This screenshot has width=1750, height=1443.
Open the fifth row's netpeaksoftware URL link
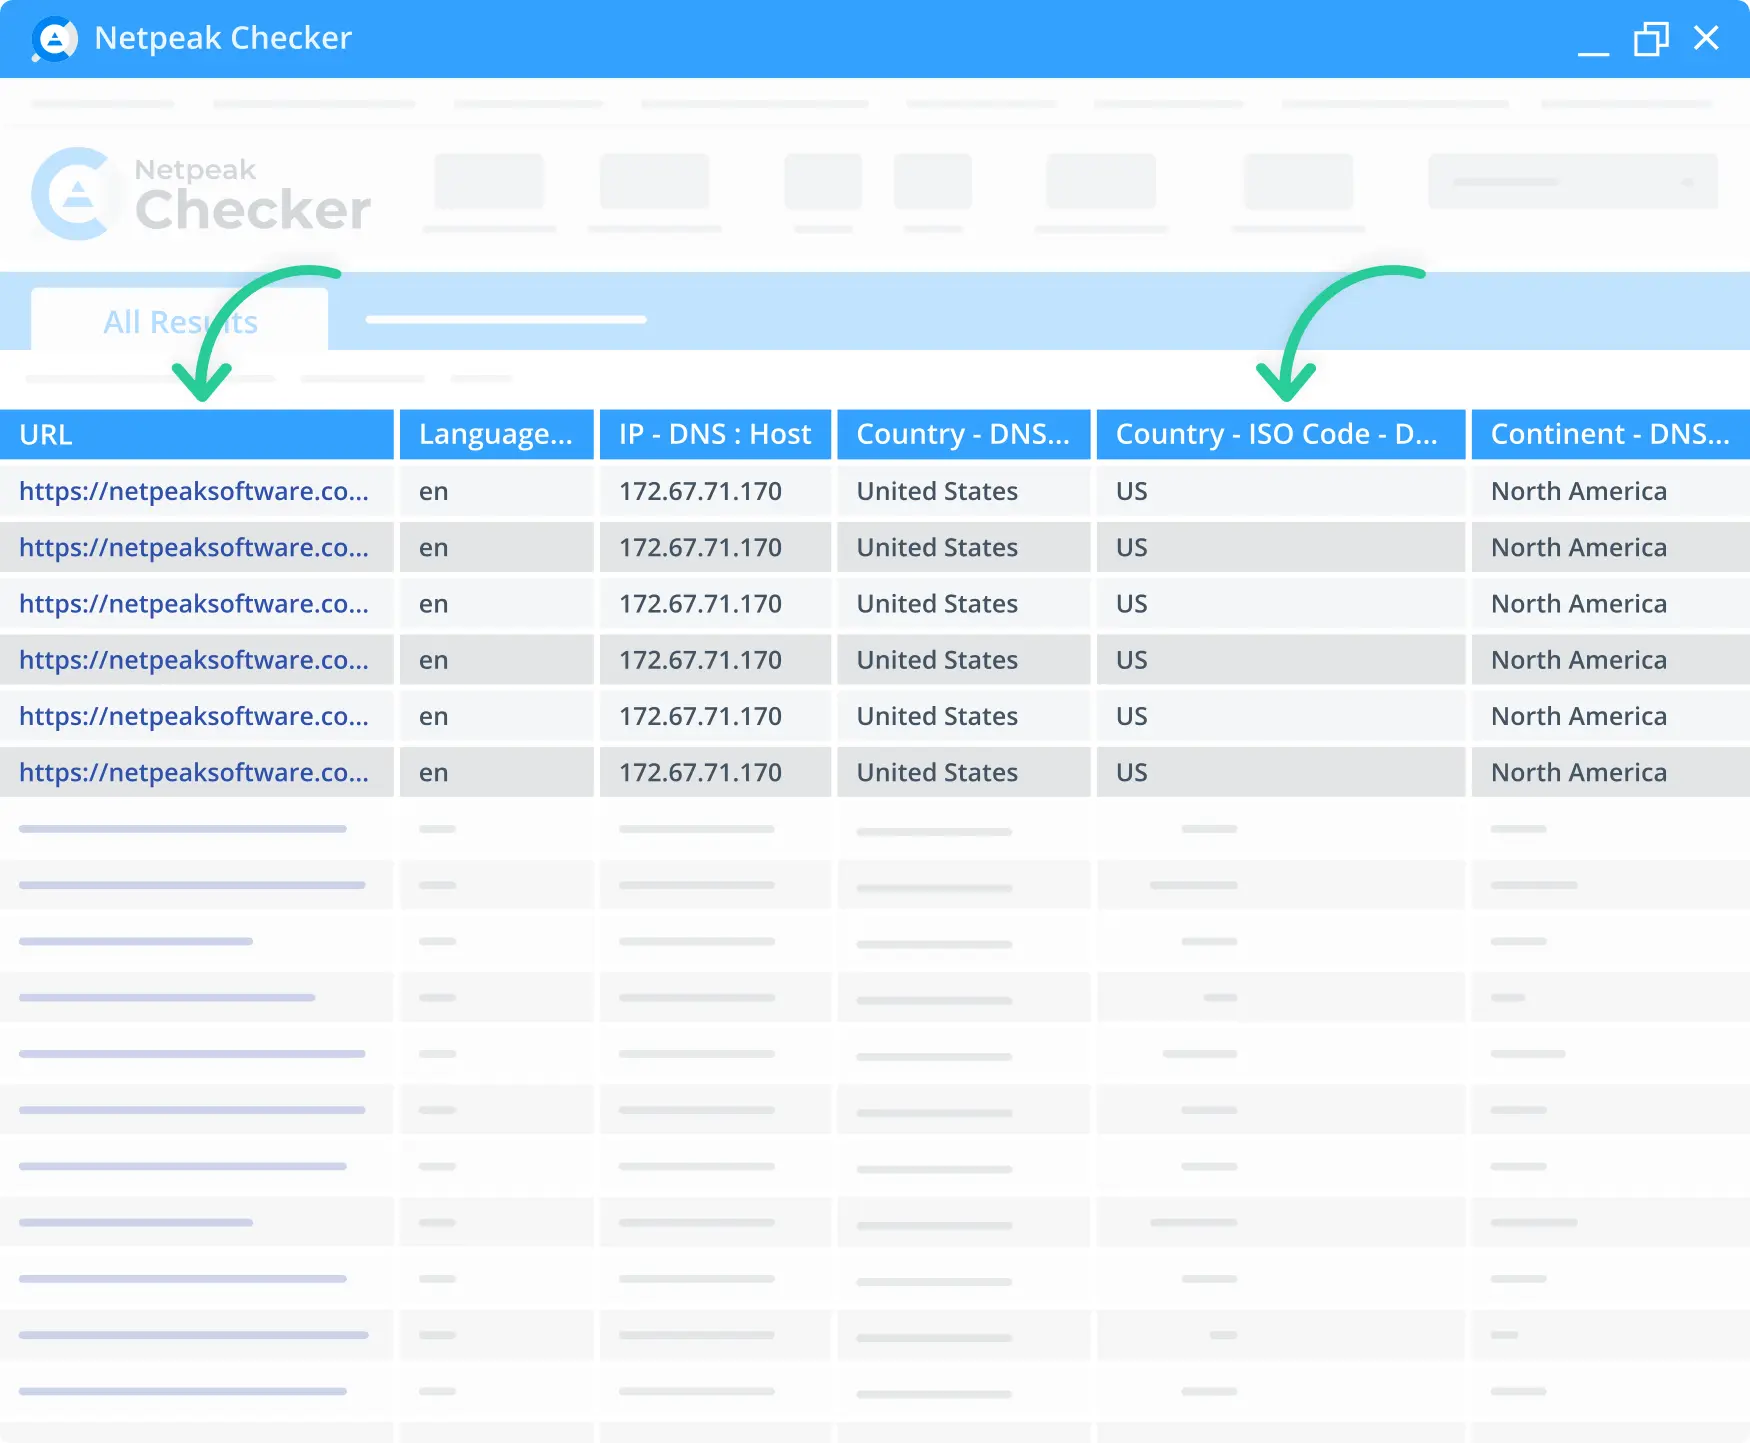194,716
